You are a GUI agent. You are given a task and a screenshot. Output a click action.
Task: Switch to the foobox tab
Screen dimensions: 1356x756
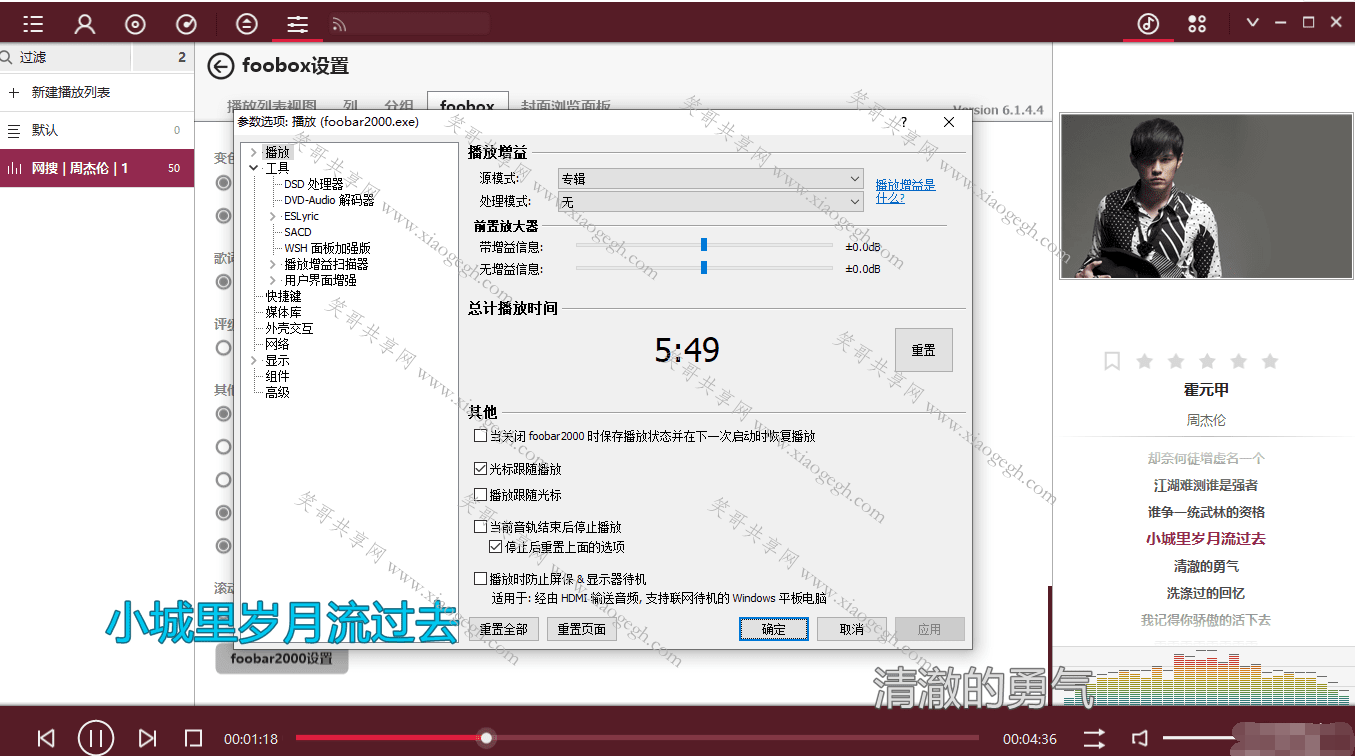click(x=467, y=103)
